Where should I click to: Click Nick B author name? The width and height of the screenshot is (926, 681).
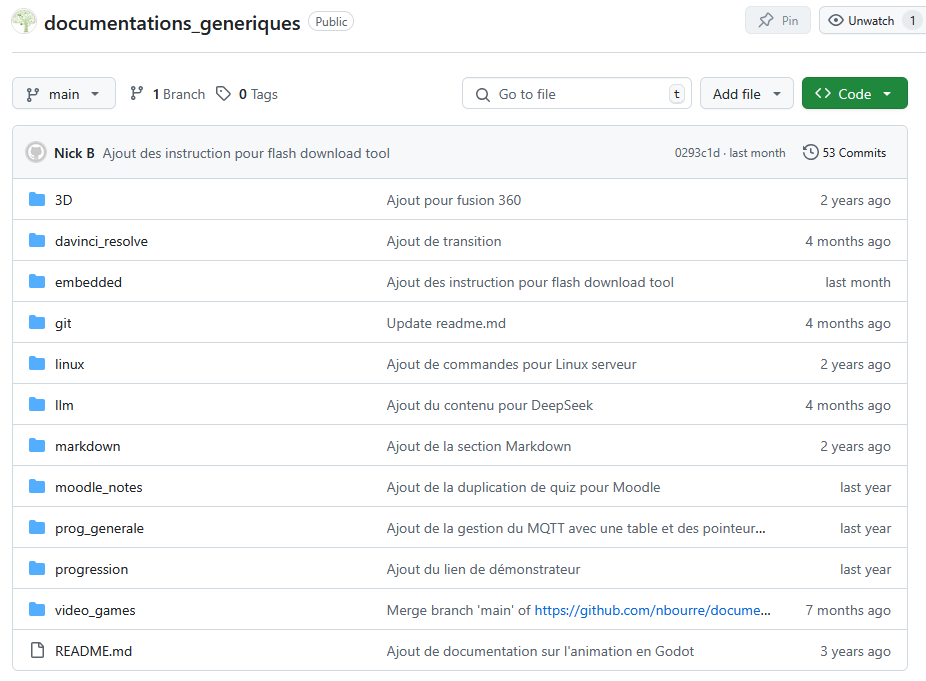coord(74,153)
